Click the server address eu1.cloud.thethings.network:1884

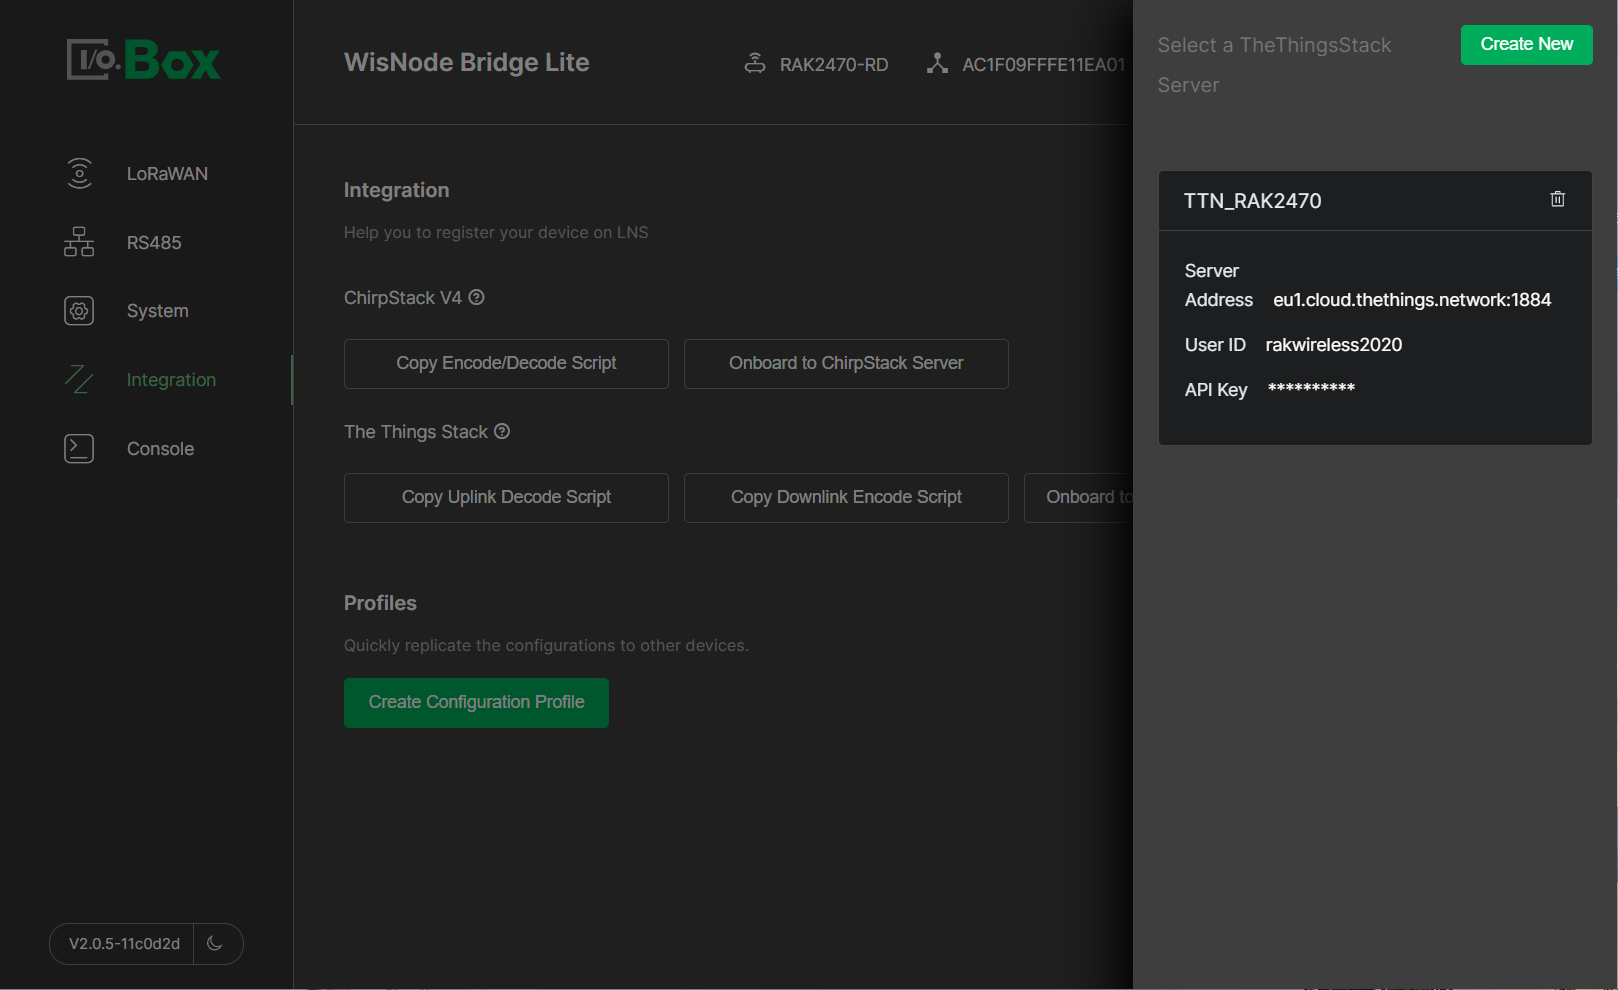1412,300
